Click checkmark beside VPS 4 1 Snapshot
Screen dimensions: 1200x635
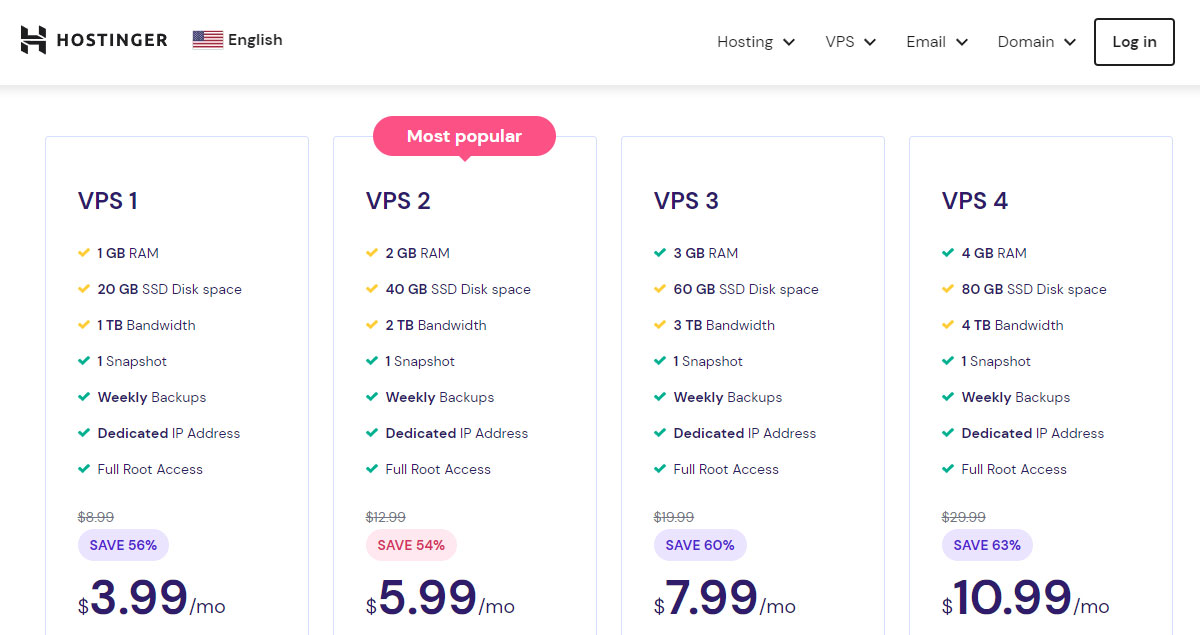coord(948,361)
